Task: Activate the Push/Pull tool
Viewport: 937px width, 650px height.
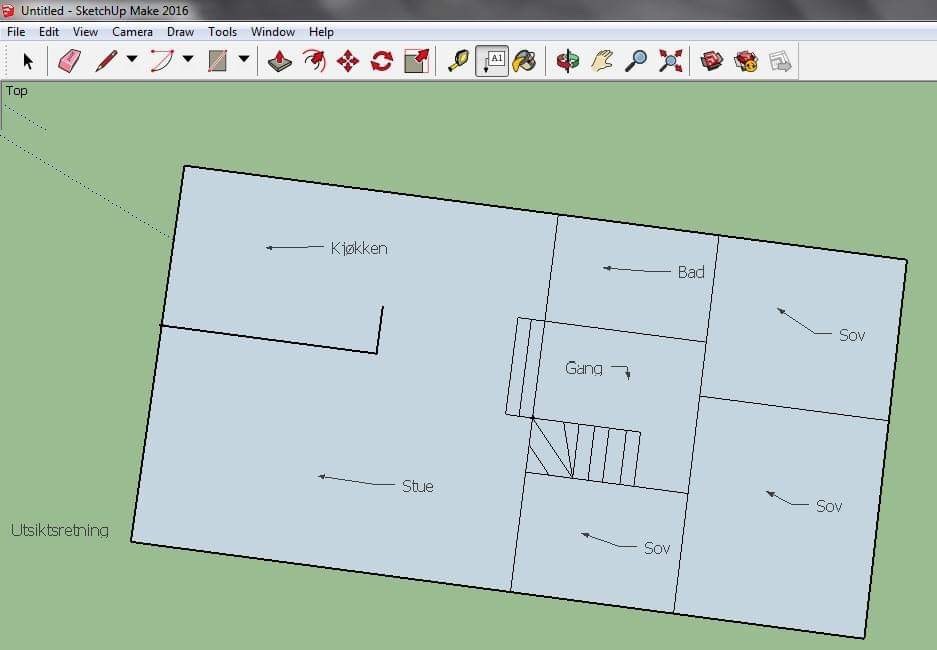Action: click(x=281, y=62)
